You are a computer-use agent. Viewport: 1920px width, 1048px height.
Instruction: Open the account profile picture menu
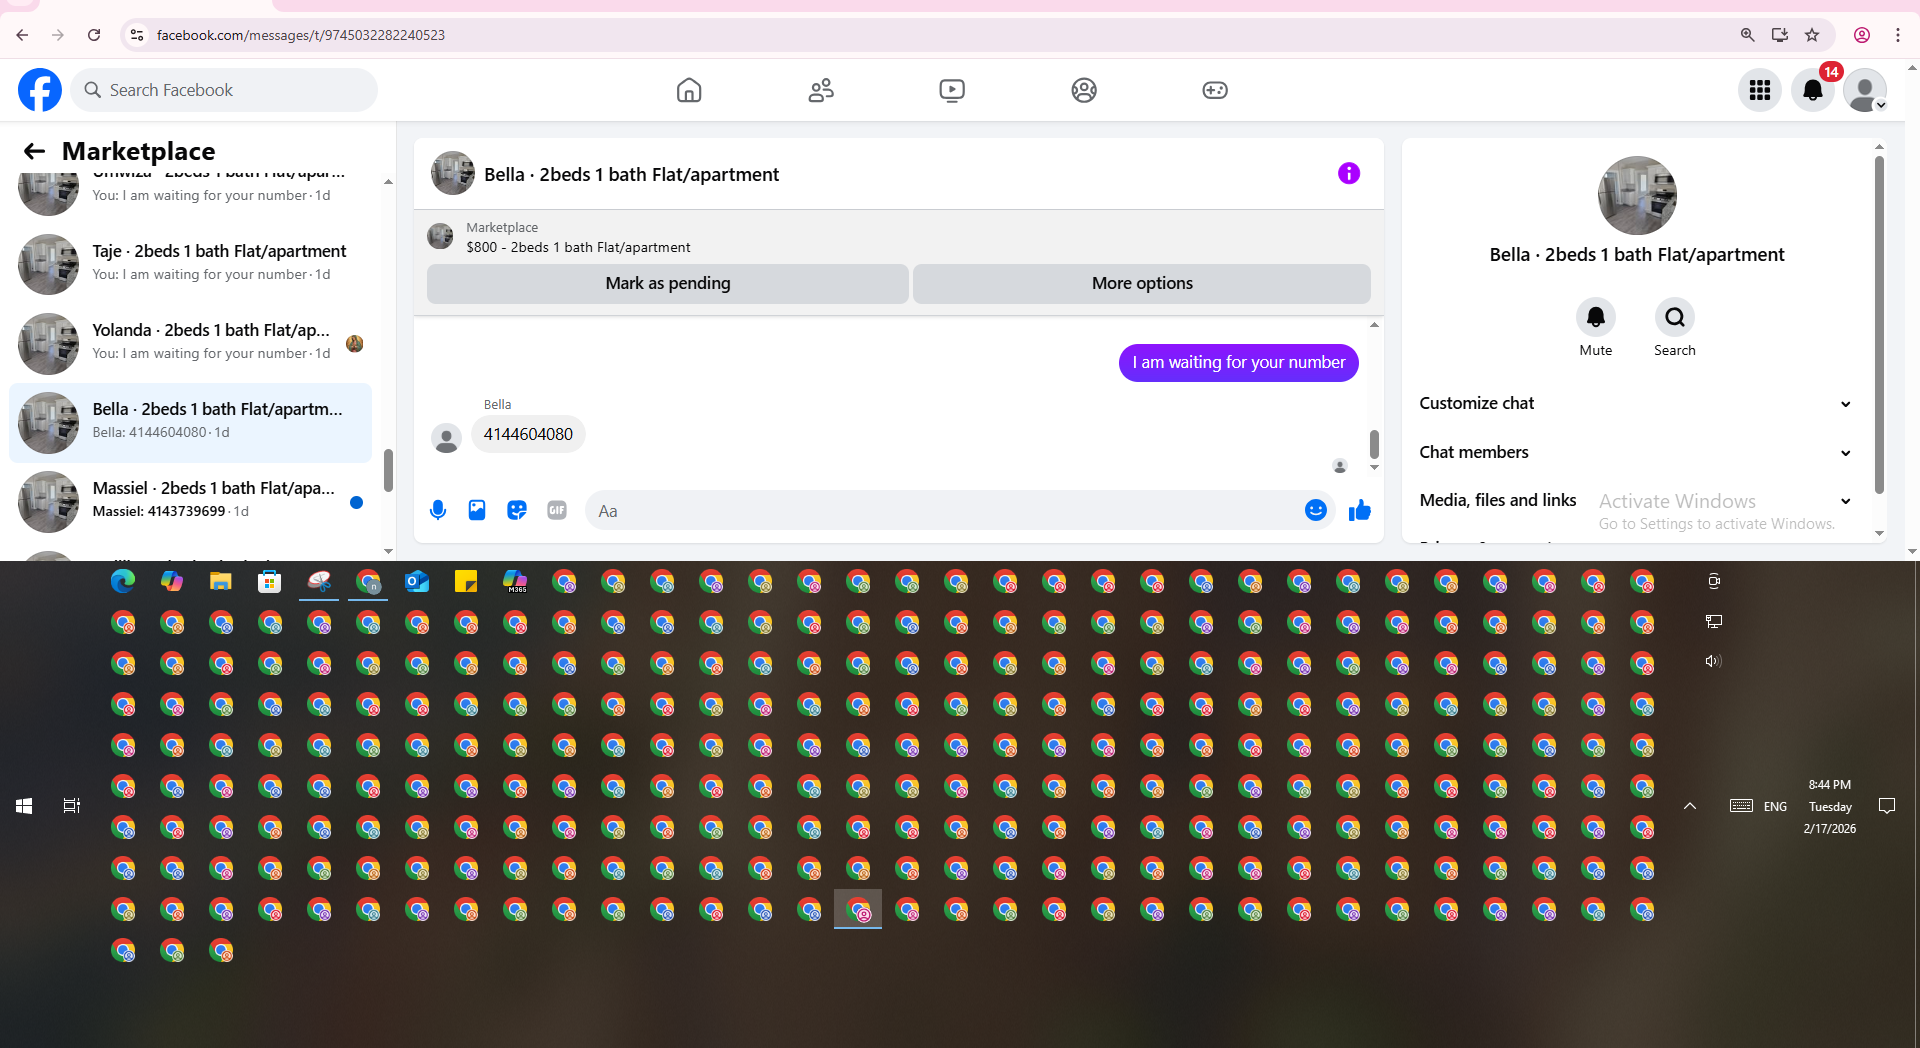[x=1865, y=90]
